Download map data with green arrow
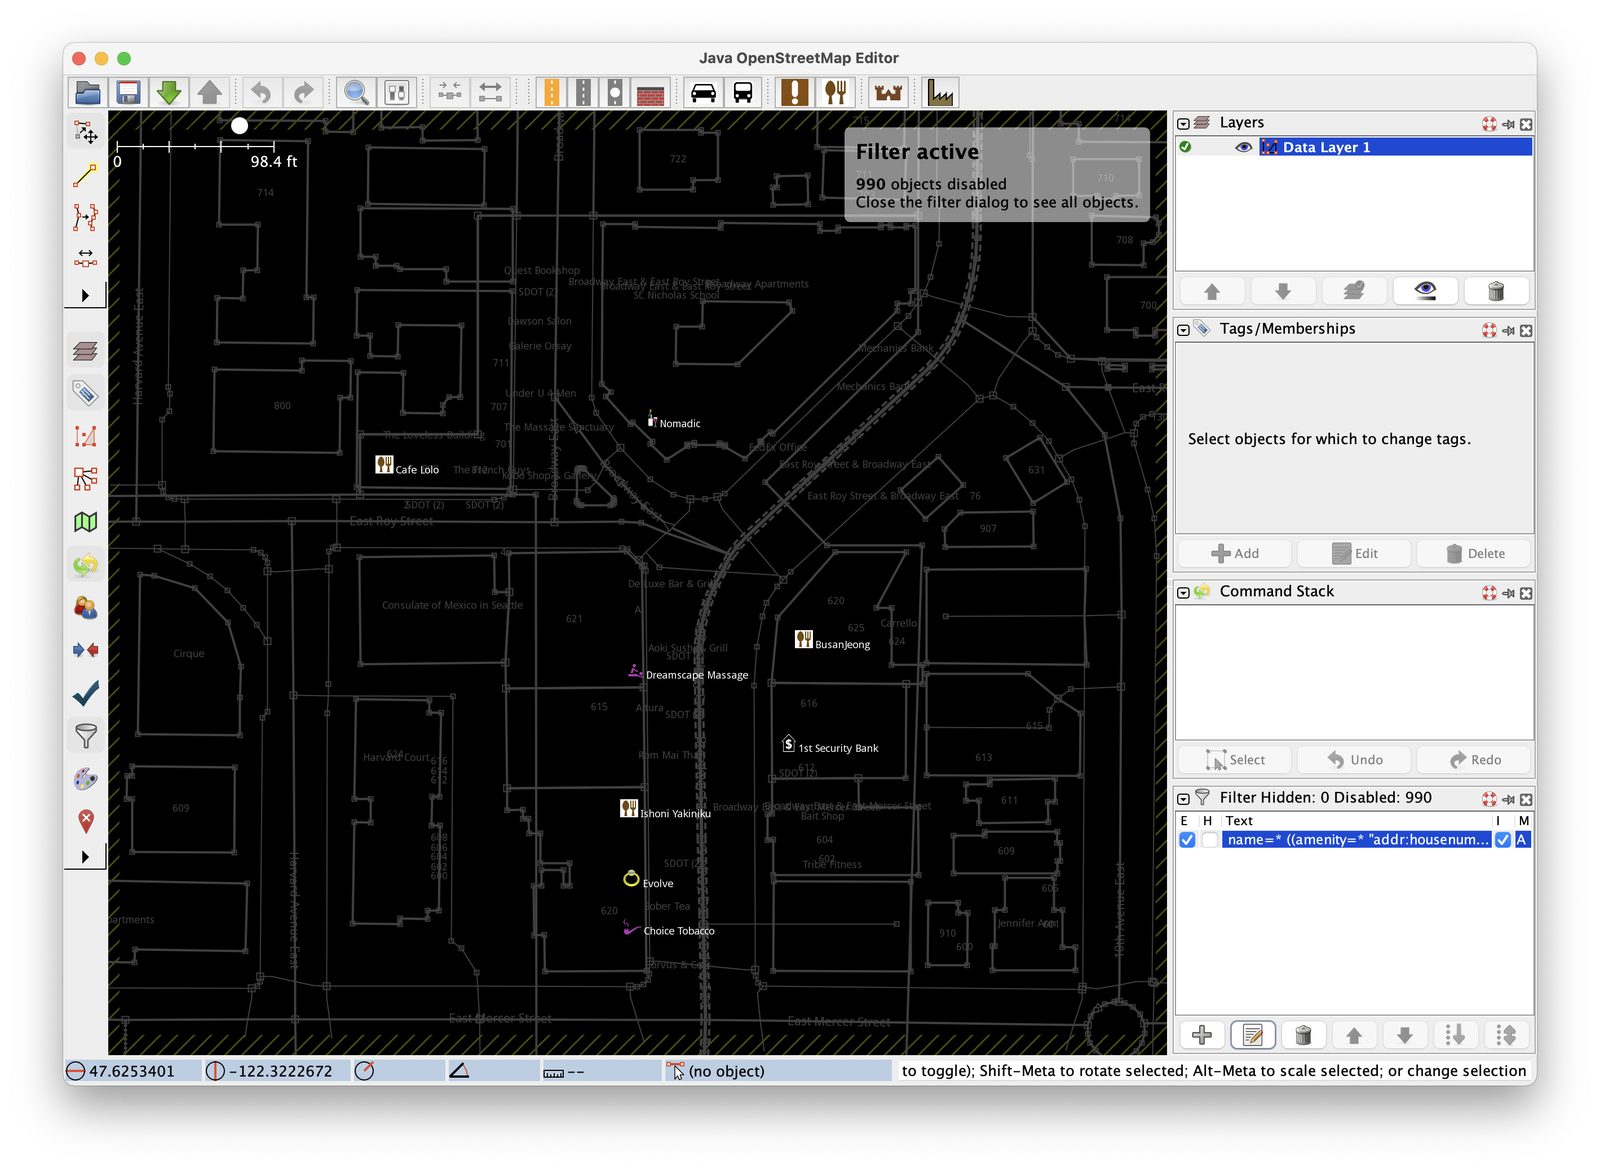Viewport: 1600px width, 1169px height. pyautogui.click(x=169, y=93)
